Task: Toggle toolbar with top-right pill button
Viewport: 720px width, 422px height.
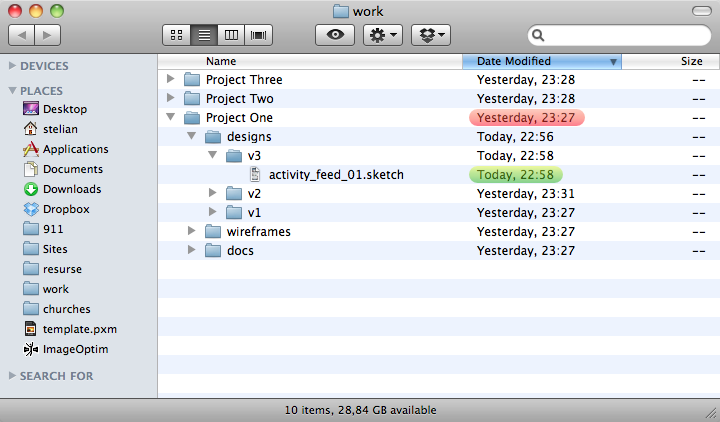Action: coord(702,11)
